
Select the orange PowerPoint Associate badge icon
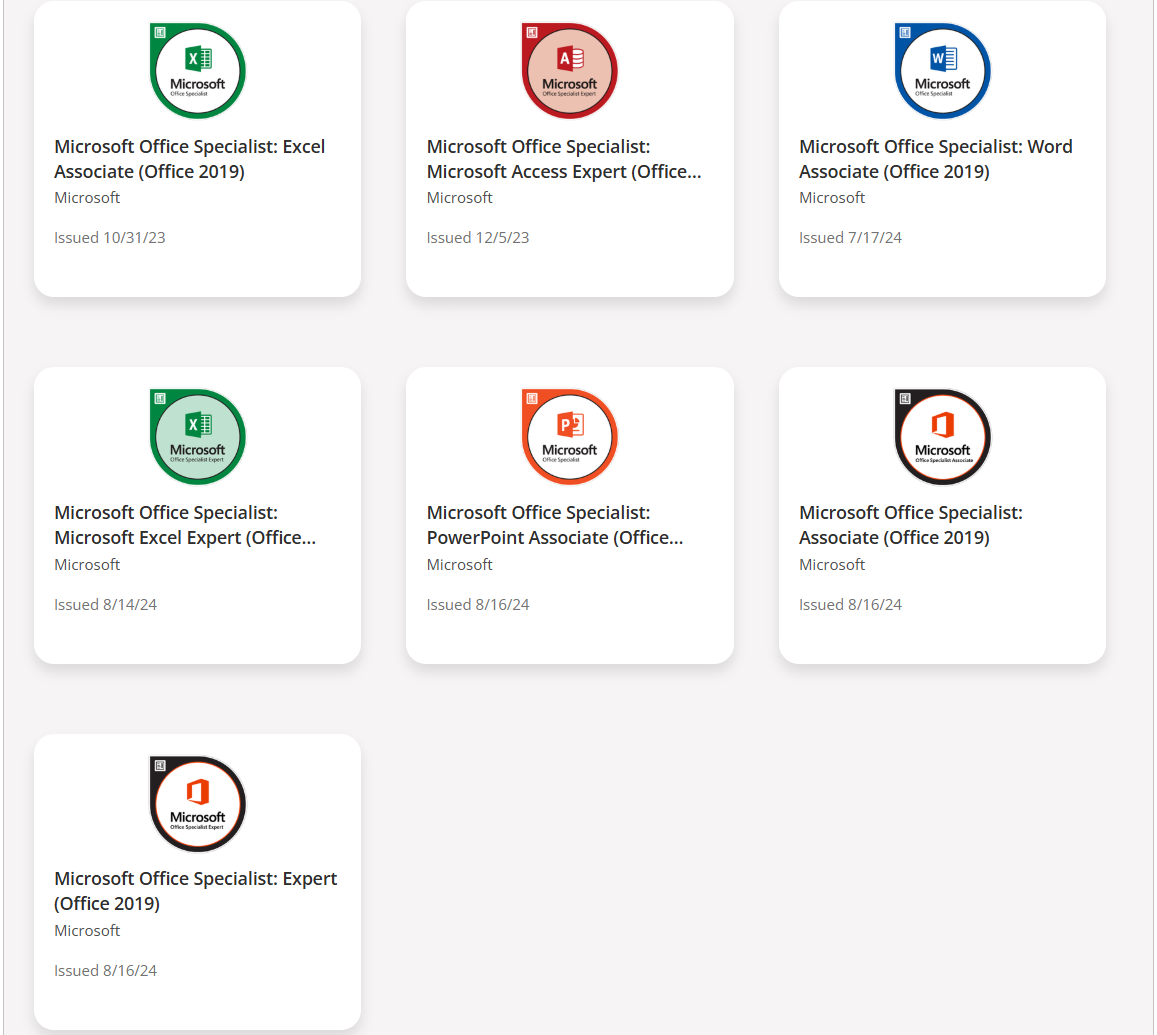569,437
